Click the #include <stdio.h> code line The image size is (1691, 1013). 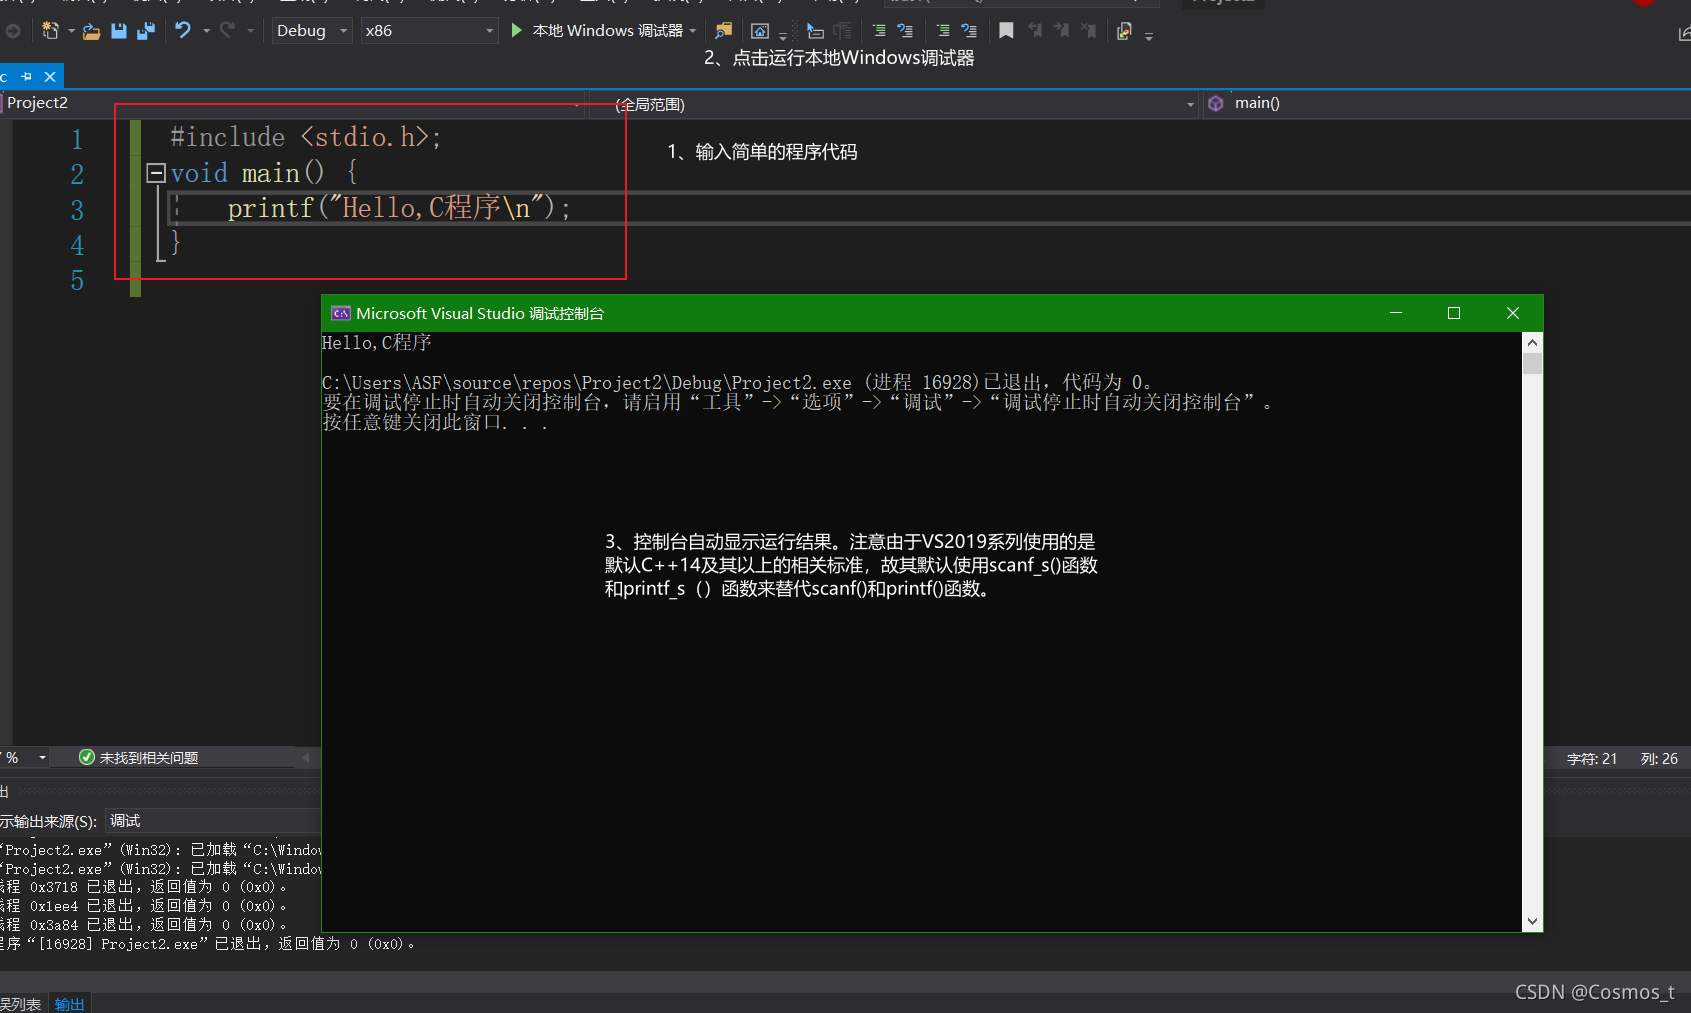305,137
